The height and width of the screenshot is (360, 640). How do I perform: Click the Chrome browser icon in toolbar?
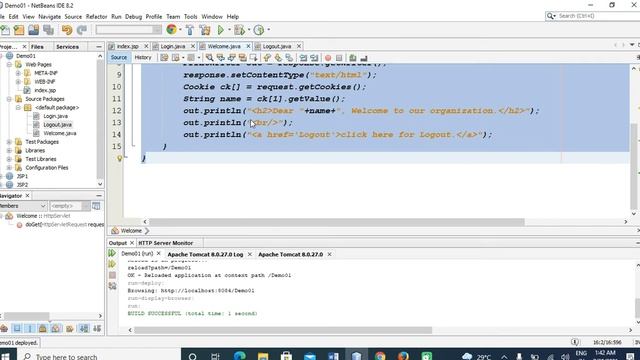click(171, 29)
